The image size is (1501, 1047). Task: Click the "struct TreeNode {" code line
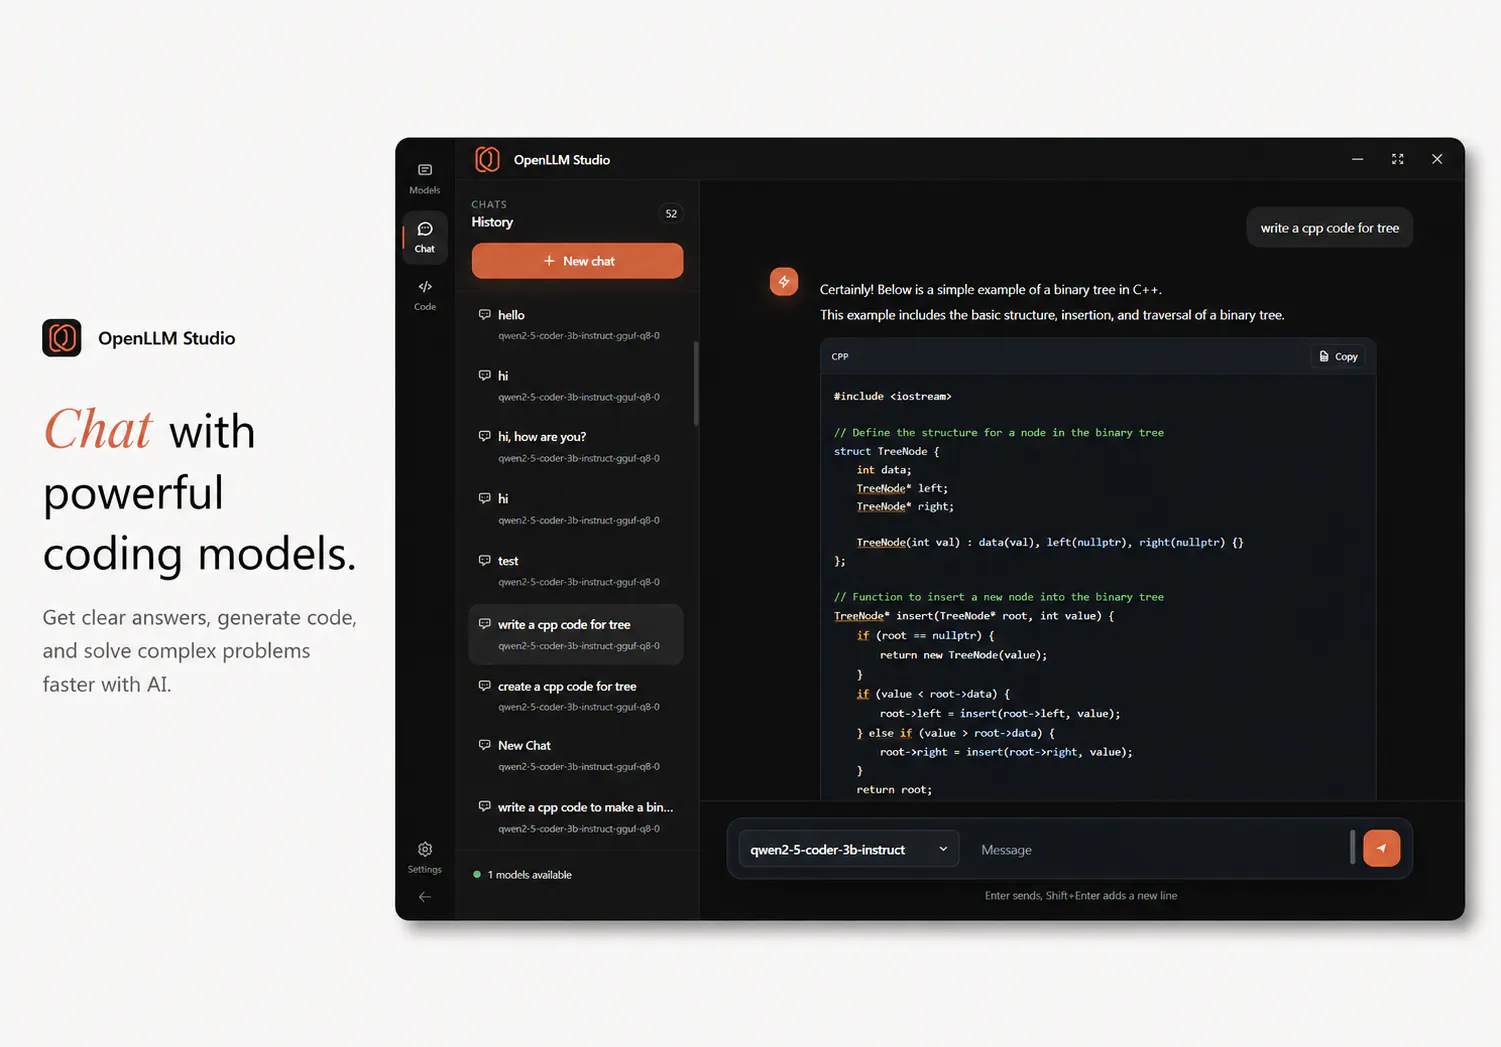click(886, 451)
